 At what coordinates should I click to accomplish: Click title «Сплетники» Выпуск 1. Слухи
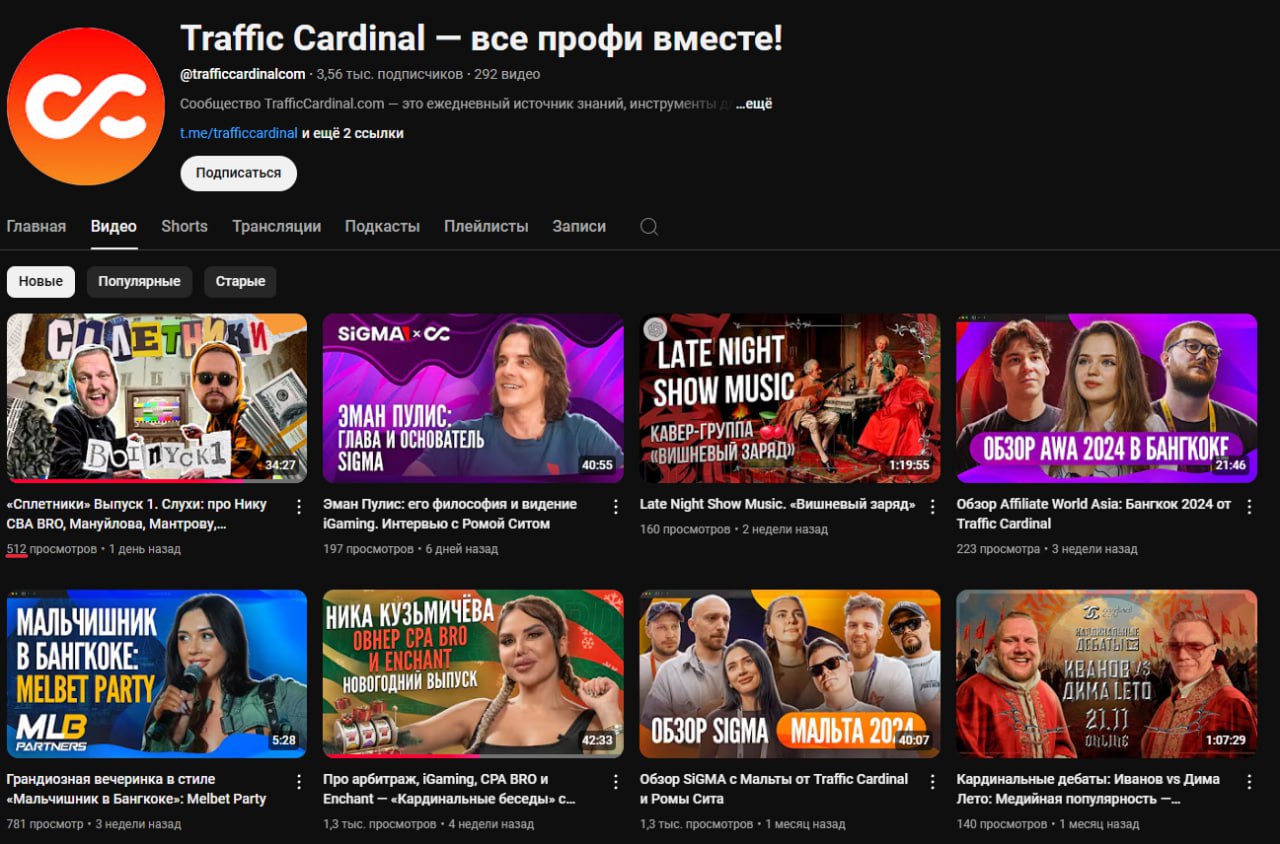point(137,514)
